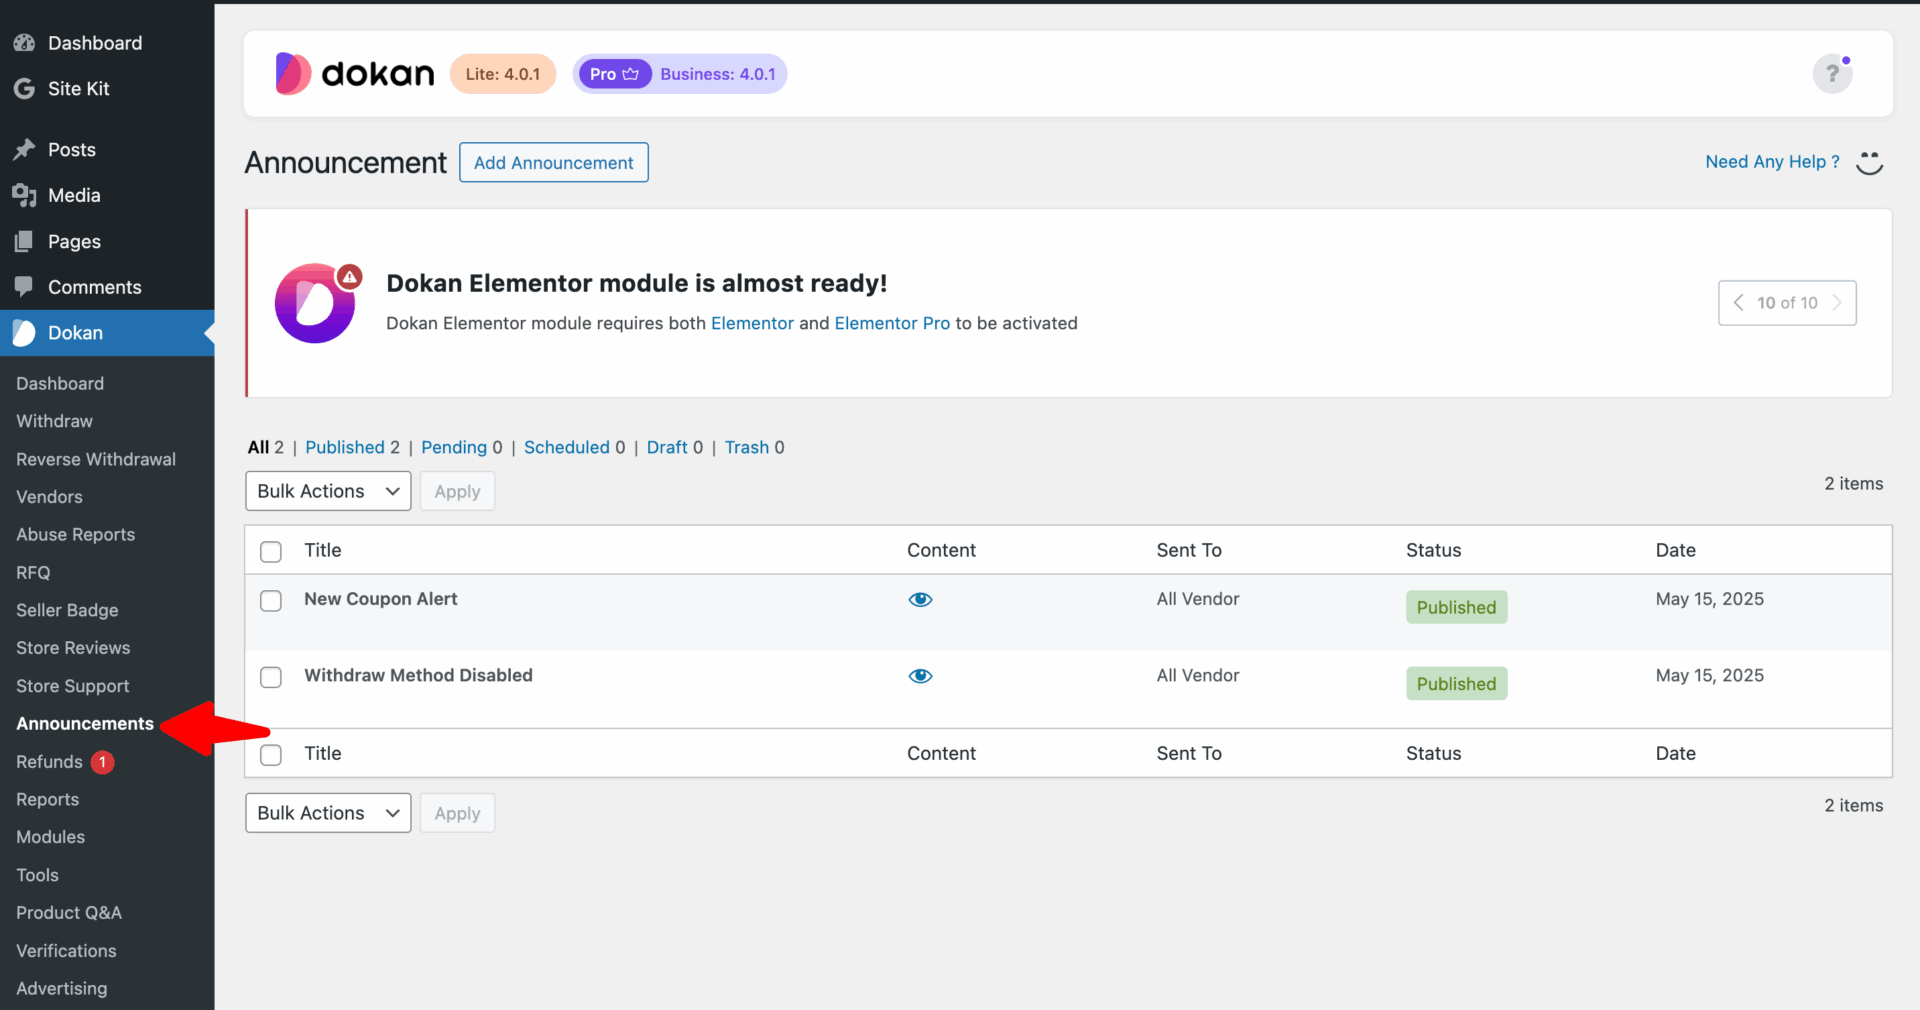
Task: Click the Pro crown badge
Action: (615, 74)
